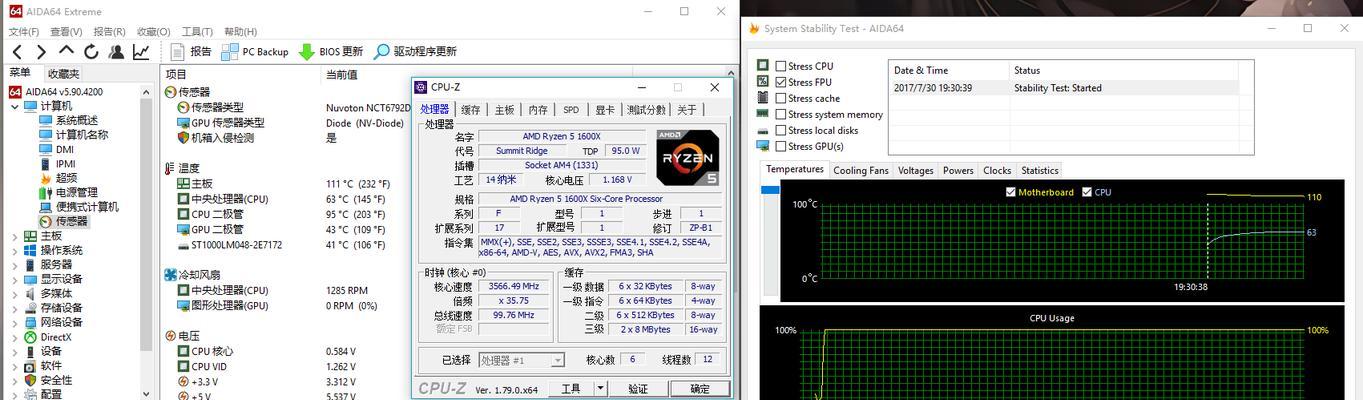This screenshot has width=1363, height=400.
Task: Click the Stress FPU percent icon
Action: point(763,82)
